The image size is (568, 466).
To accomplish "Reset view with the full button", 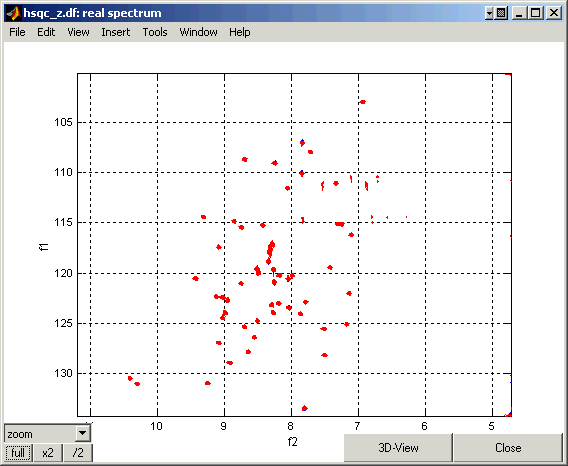I will [x=18, y=453].
